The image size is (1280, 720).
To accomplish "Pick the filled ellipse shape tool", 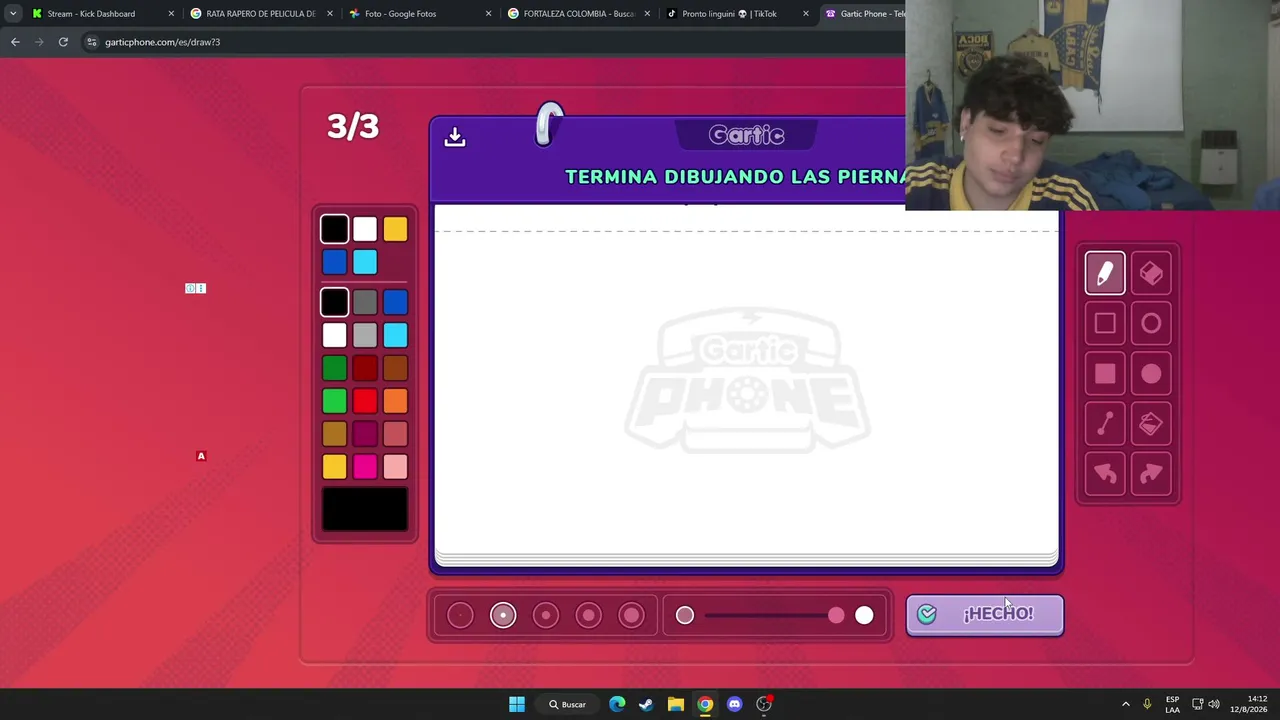I will tap(1151, 374).
